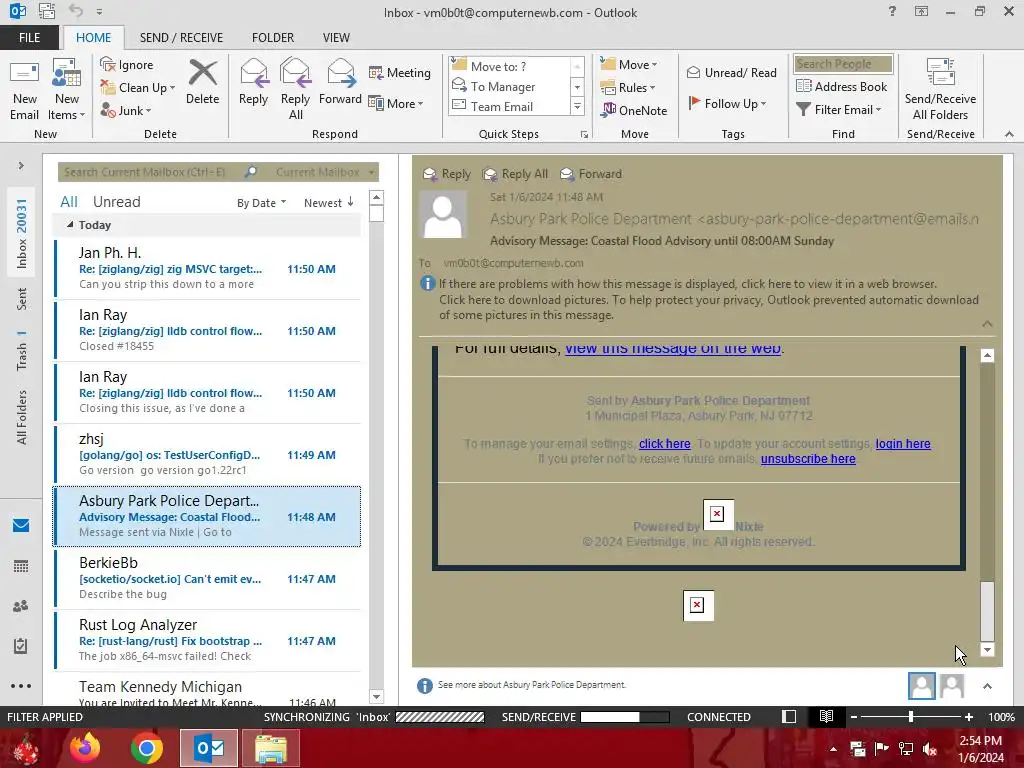
Task: Open the Current Mailbox scope dropdown
Action: 325,172
